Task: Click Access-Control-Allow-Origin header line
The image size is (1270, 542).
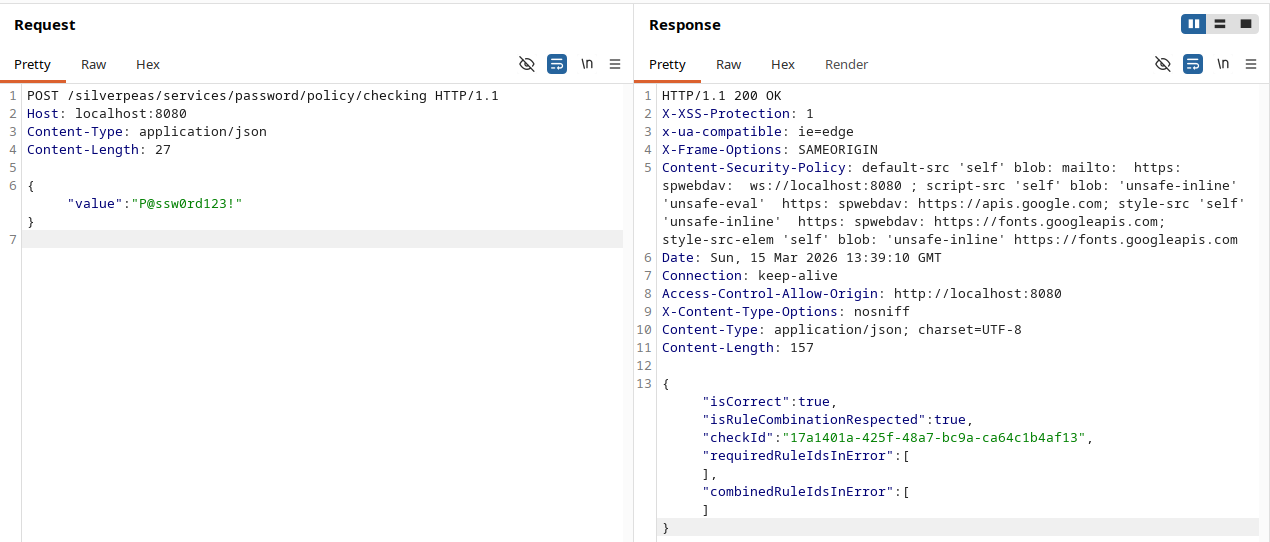Action: tap(862, 294)
